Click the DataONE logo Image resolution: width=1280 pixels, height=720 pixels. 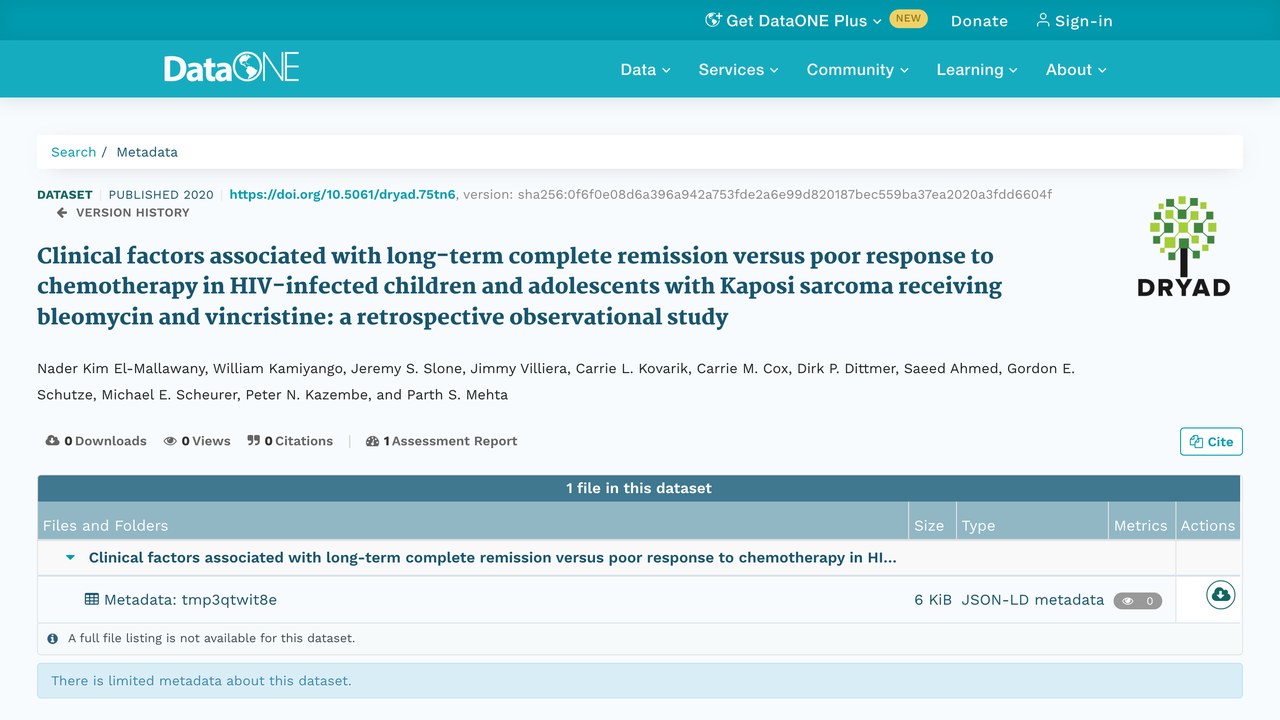tap(231, 68)
